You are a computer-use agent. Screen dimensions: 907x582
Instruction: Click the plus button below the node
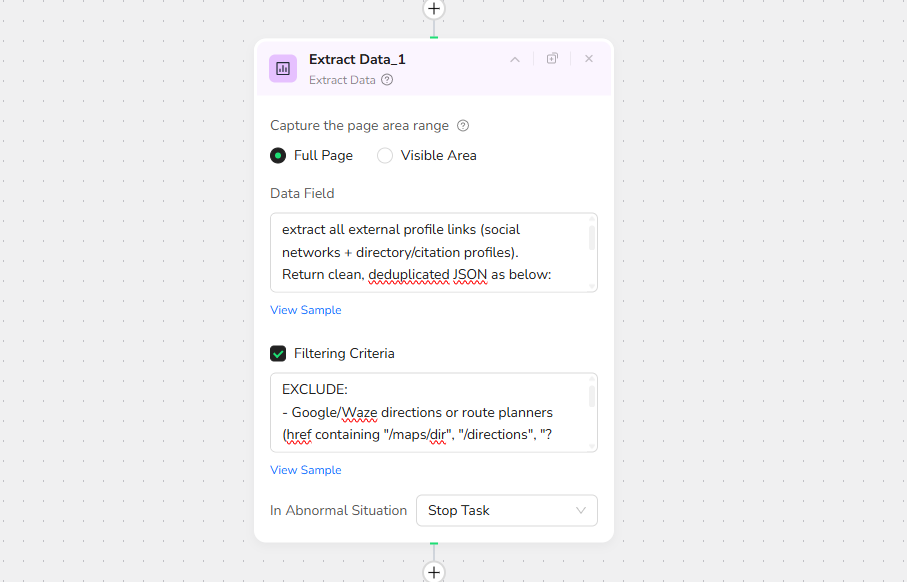(x=433, y=572)
